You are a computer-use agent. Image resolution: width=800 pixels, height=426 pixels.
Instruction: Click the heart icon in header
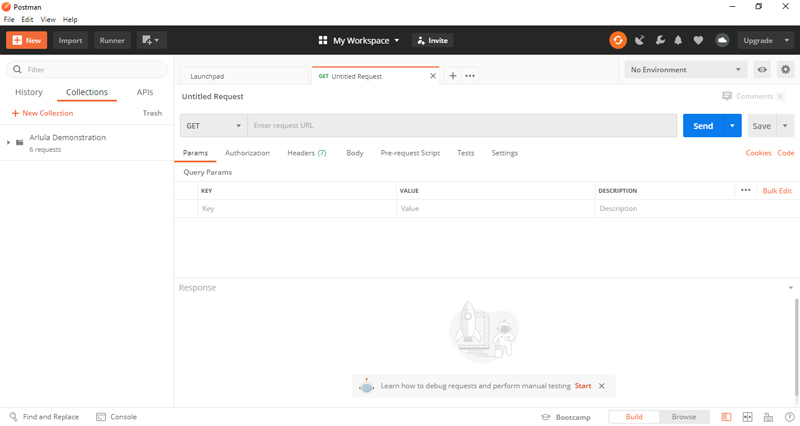click(x=698, y=40)
